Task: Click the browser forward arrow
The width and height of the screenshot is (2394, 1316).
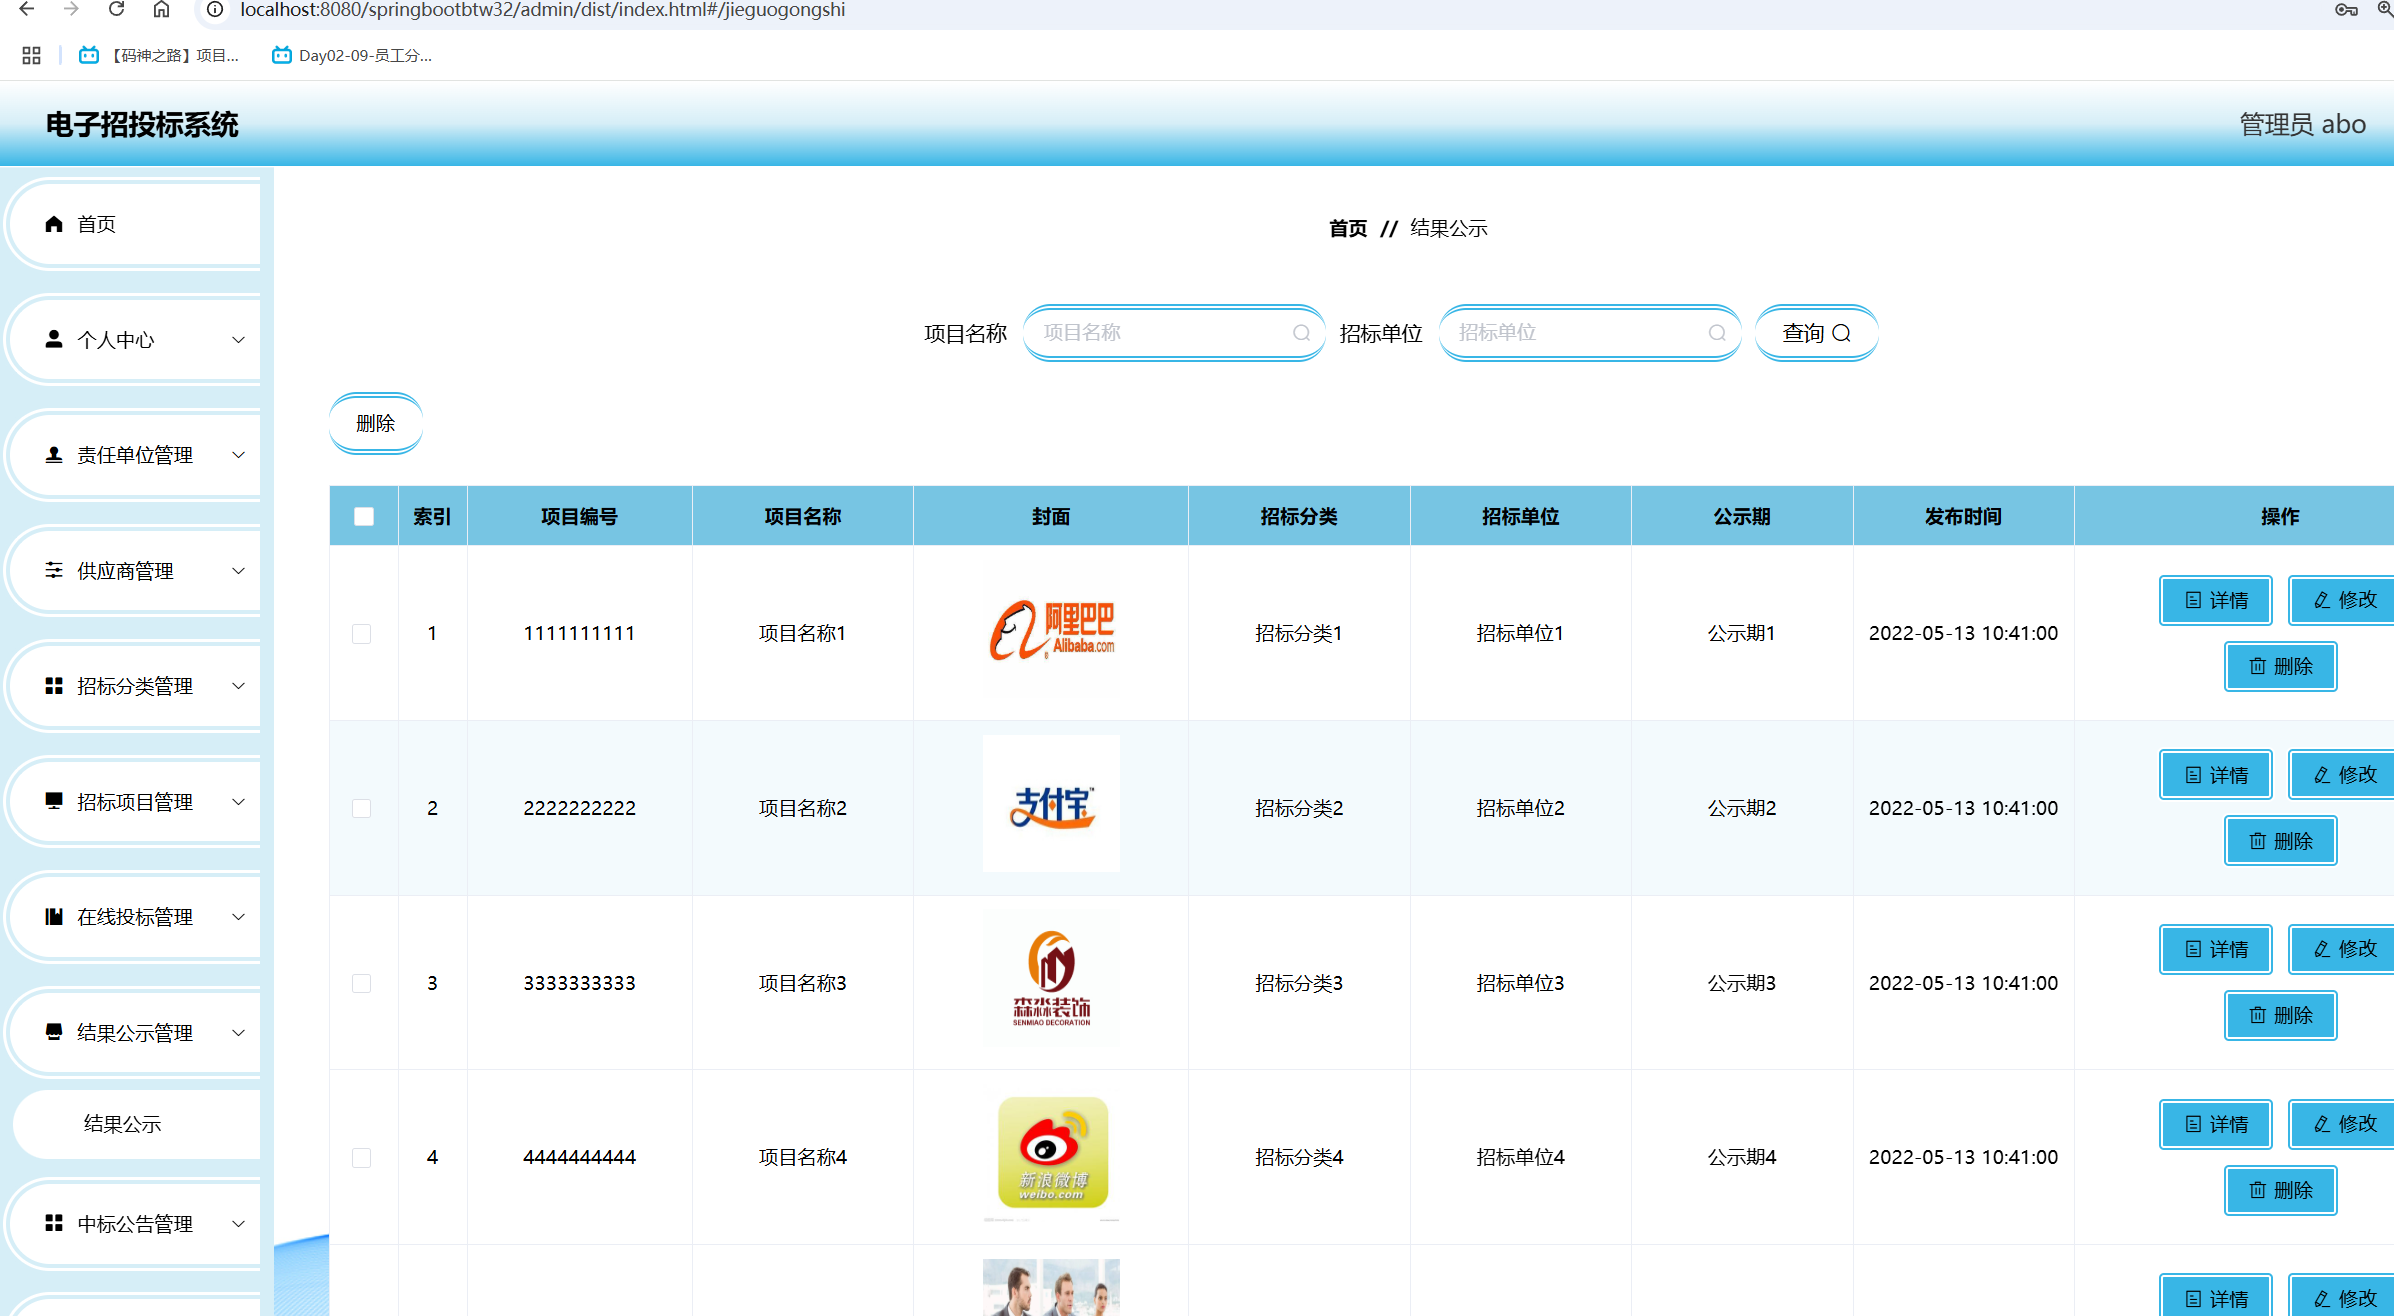Action: coord(71,9)
